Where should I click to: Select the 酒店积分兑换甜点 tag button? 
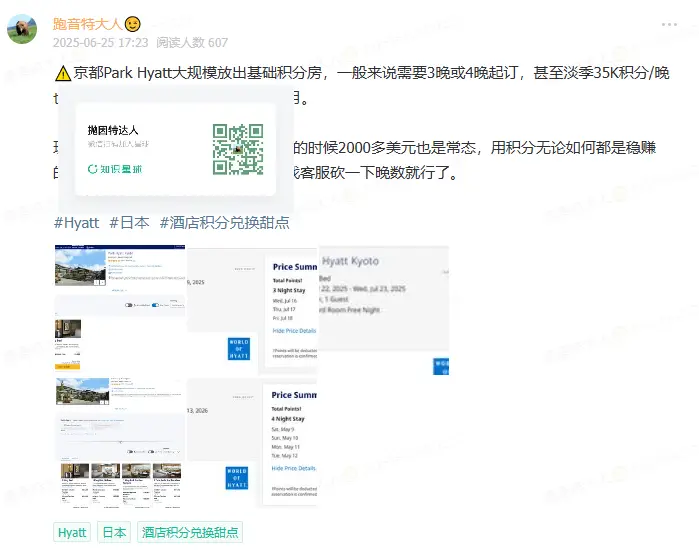point(190,532)
